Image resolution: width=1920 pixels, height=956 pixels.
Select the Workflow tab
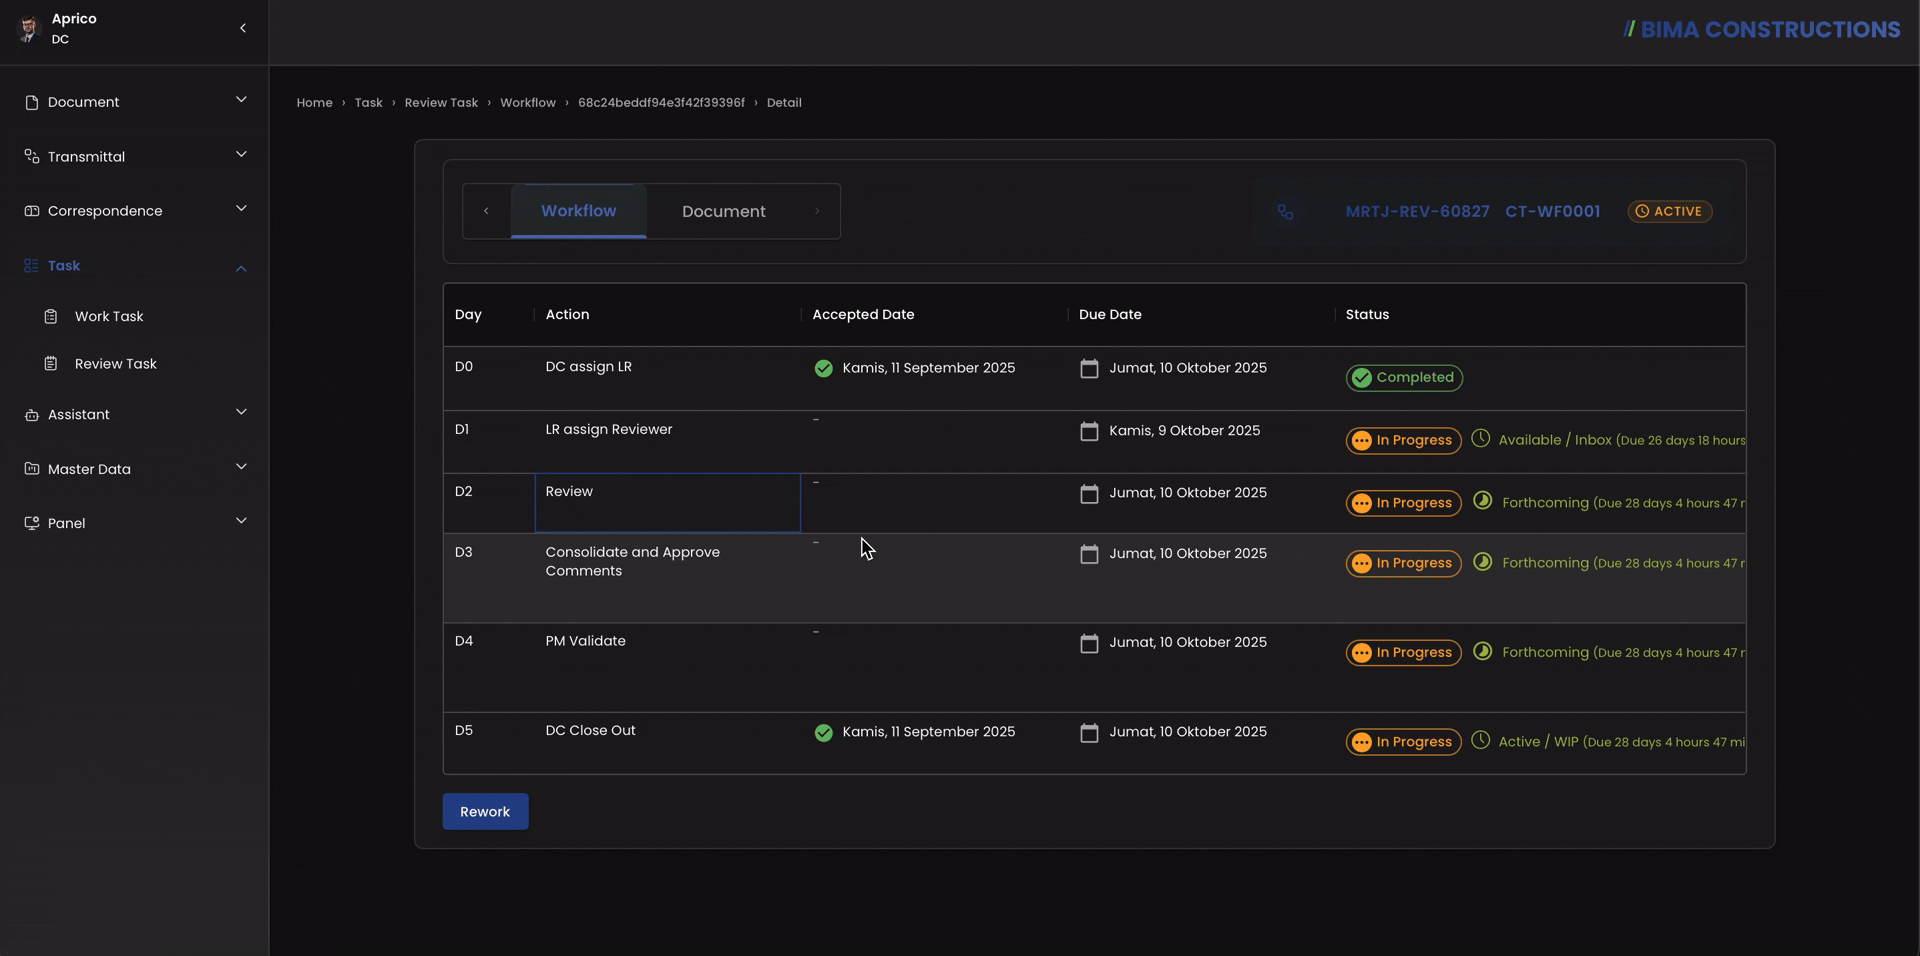tap(578, 211)
